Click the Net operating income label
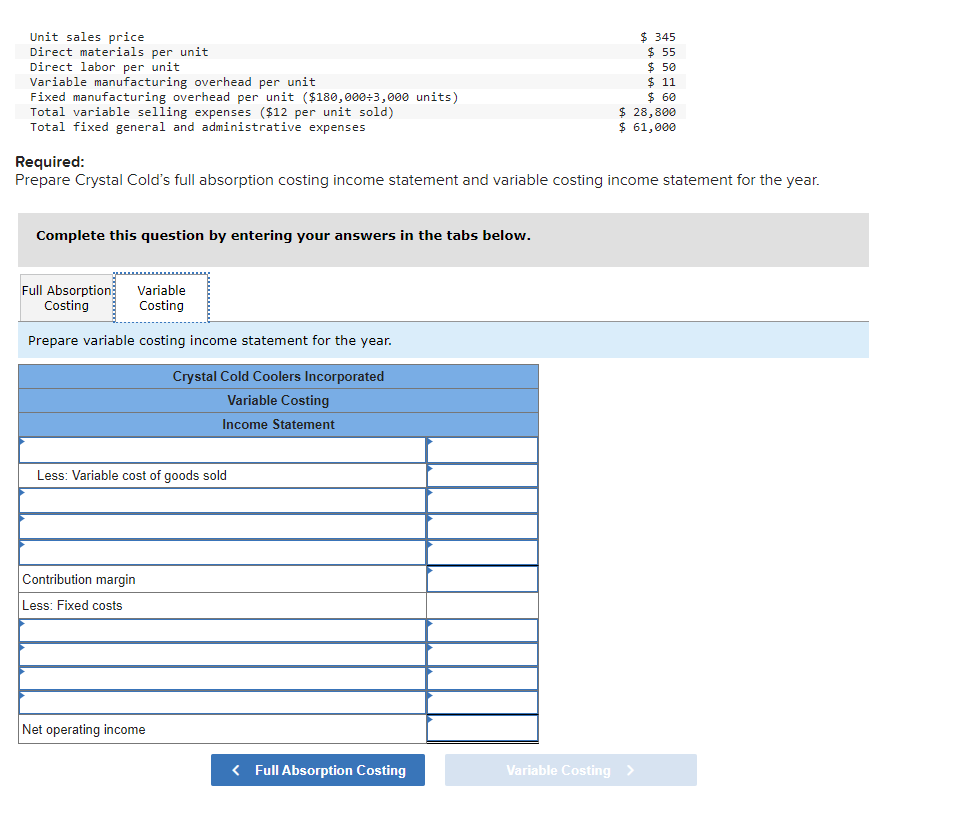 (x=84, y=729)
